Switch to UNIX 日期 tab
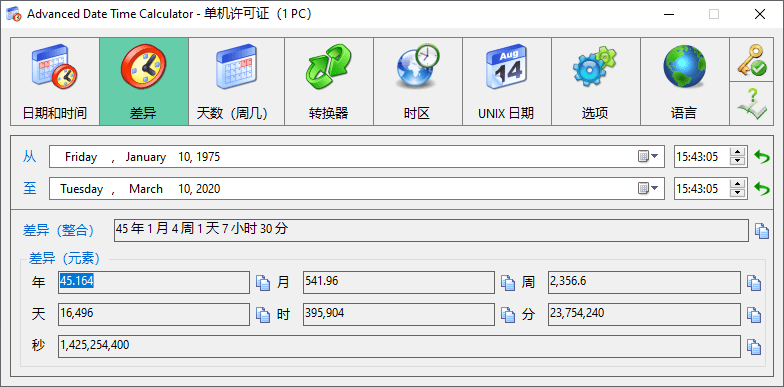 tap(507, 82)
